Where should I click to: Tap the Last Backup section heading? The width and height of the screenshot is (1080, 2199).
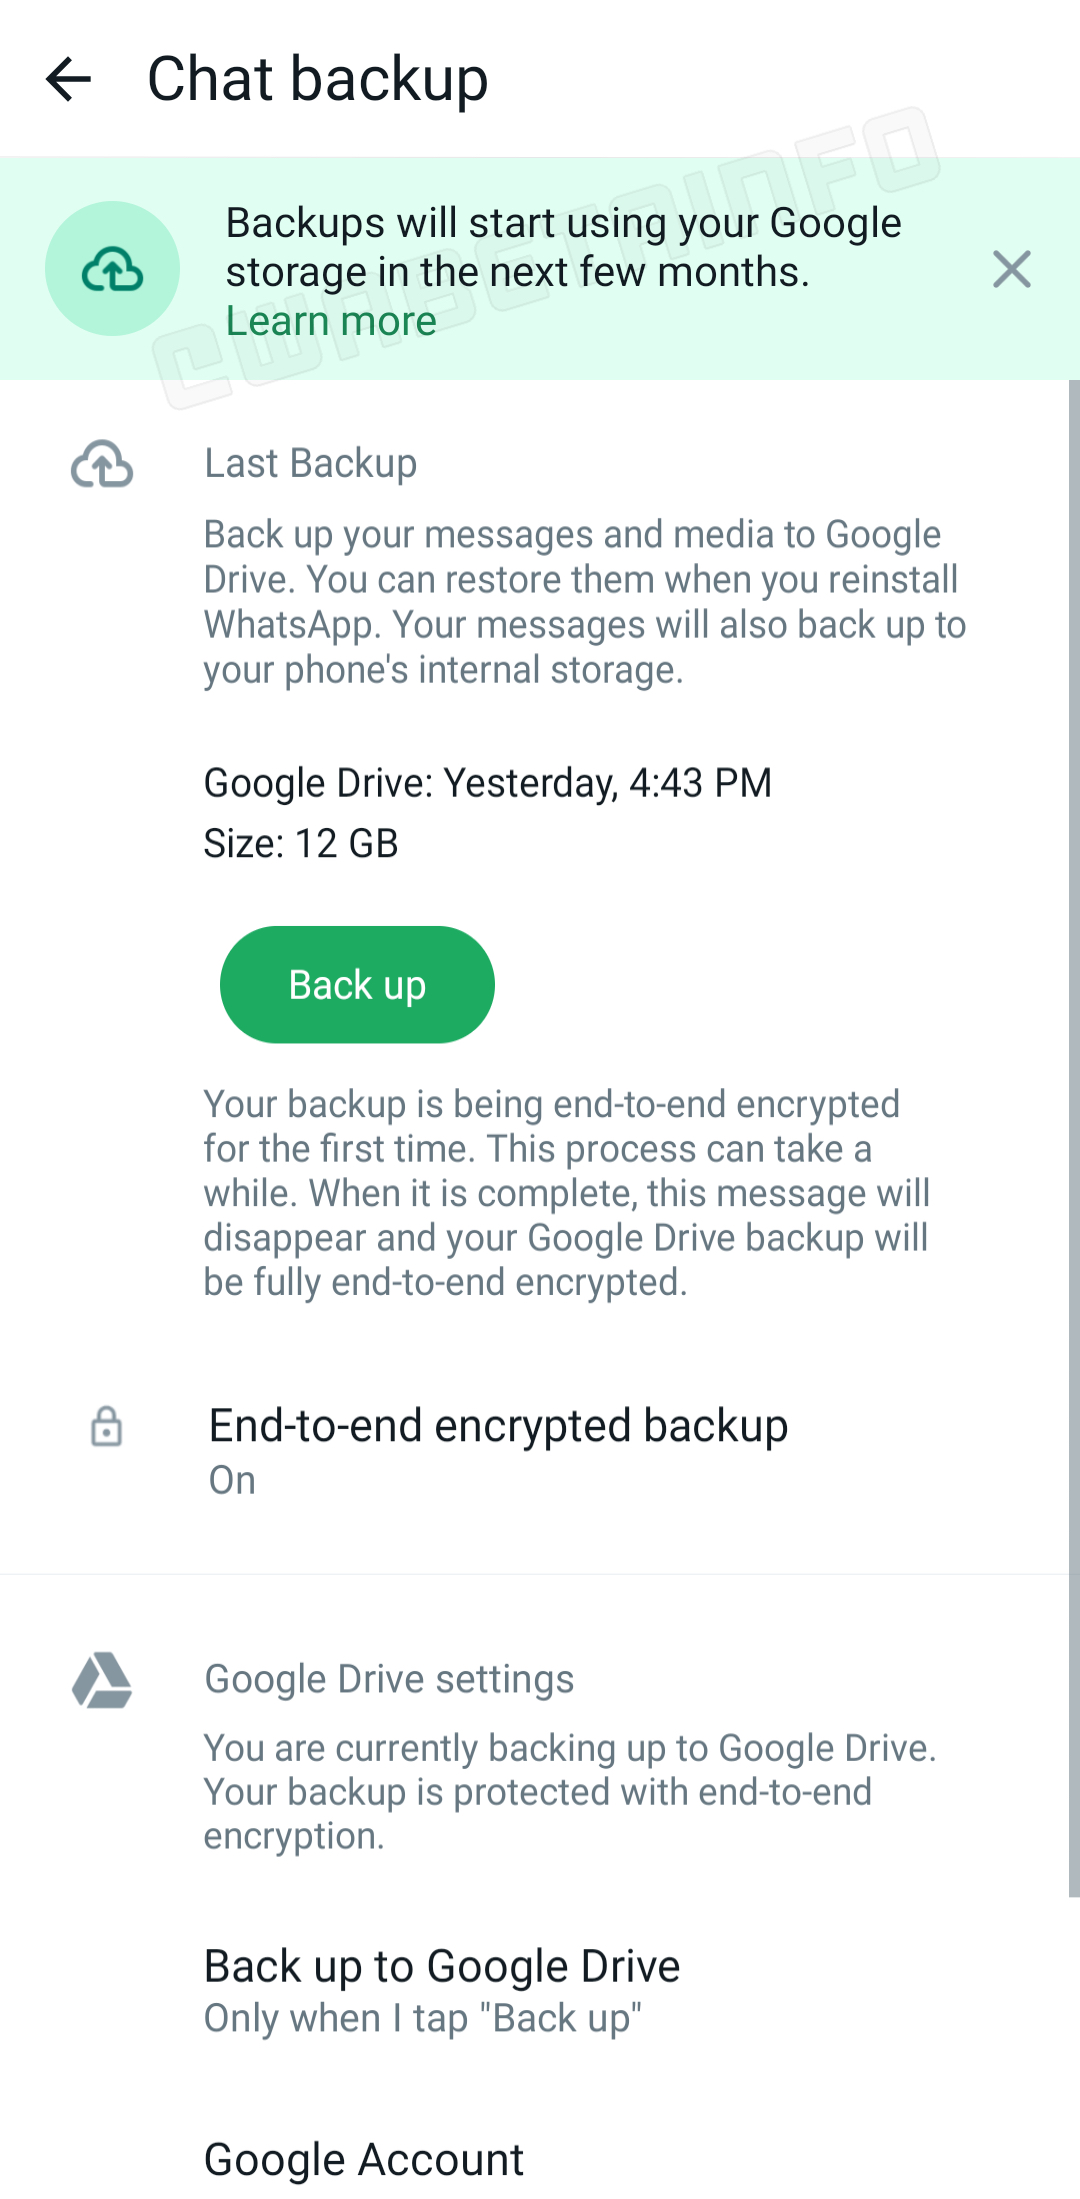(310, 464)
